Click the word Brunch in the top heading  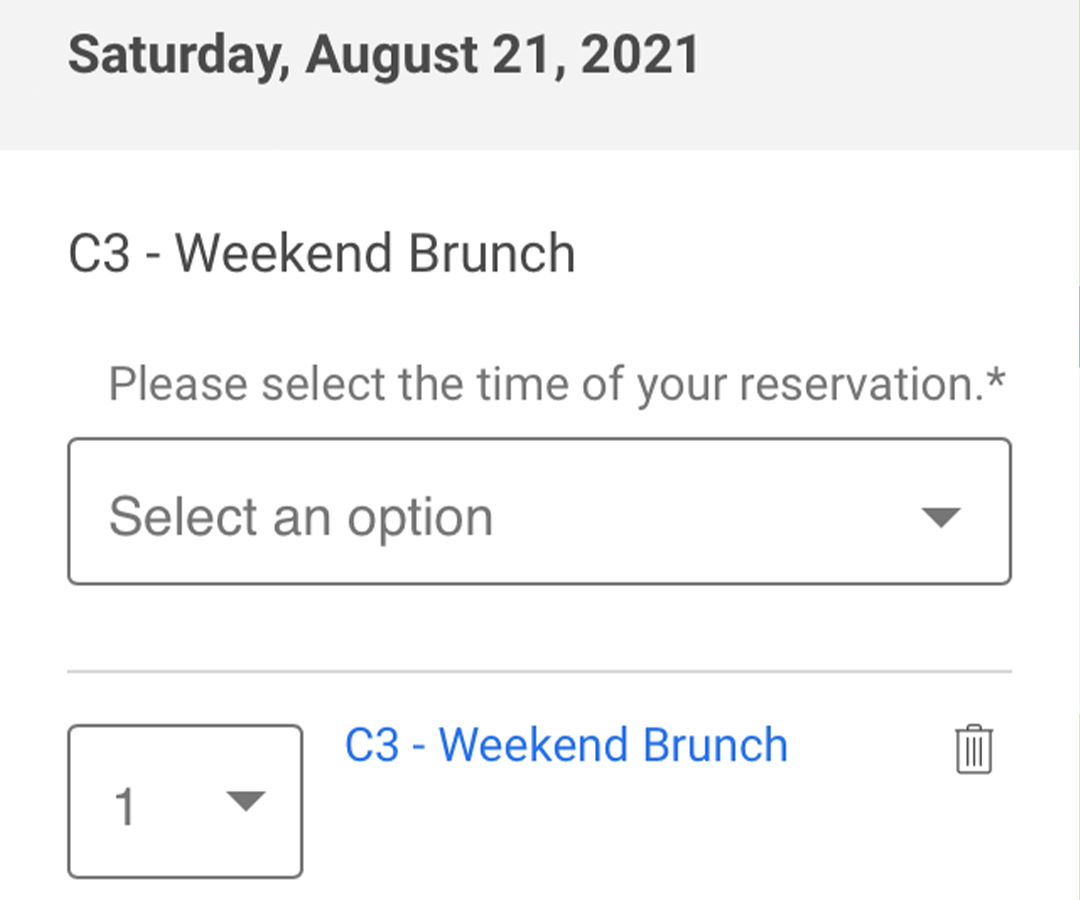click(492, 253)
